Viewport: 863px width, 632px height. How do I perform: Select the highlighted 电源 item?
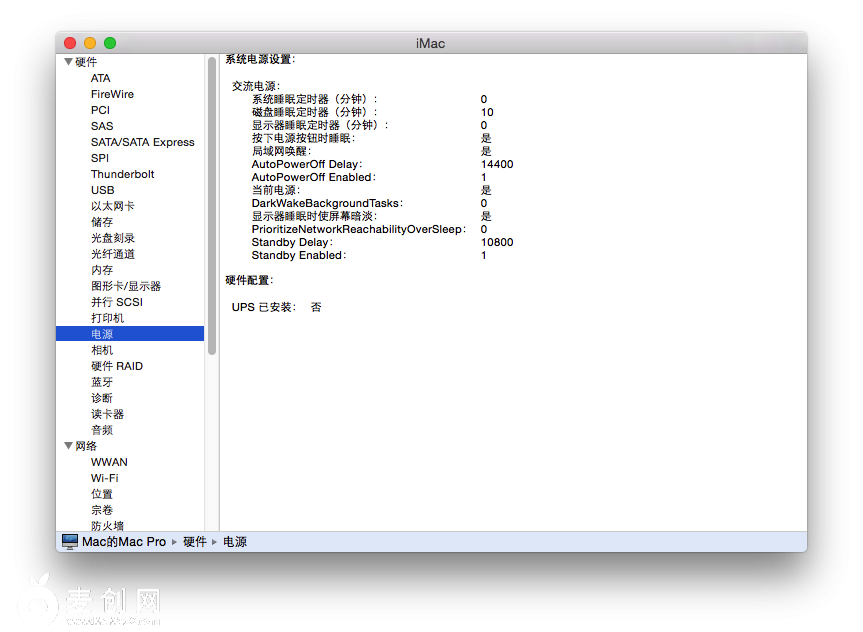pos(102,334)
